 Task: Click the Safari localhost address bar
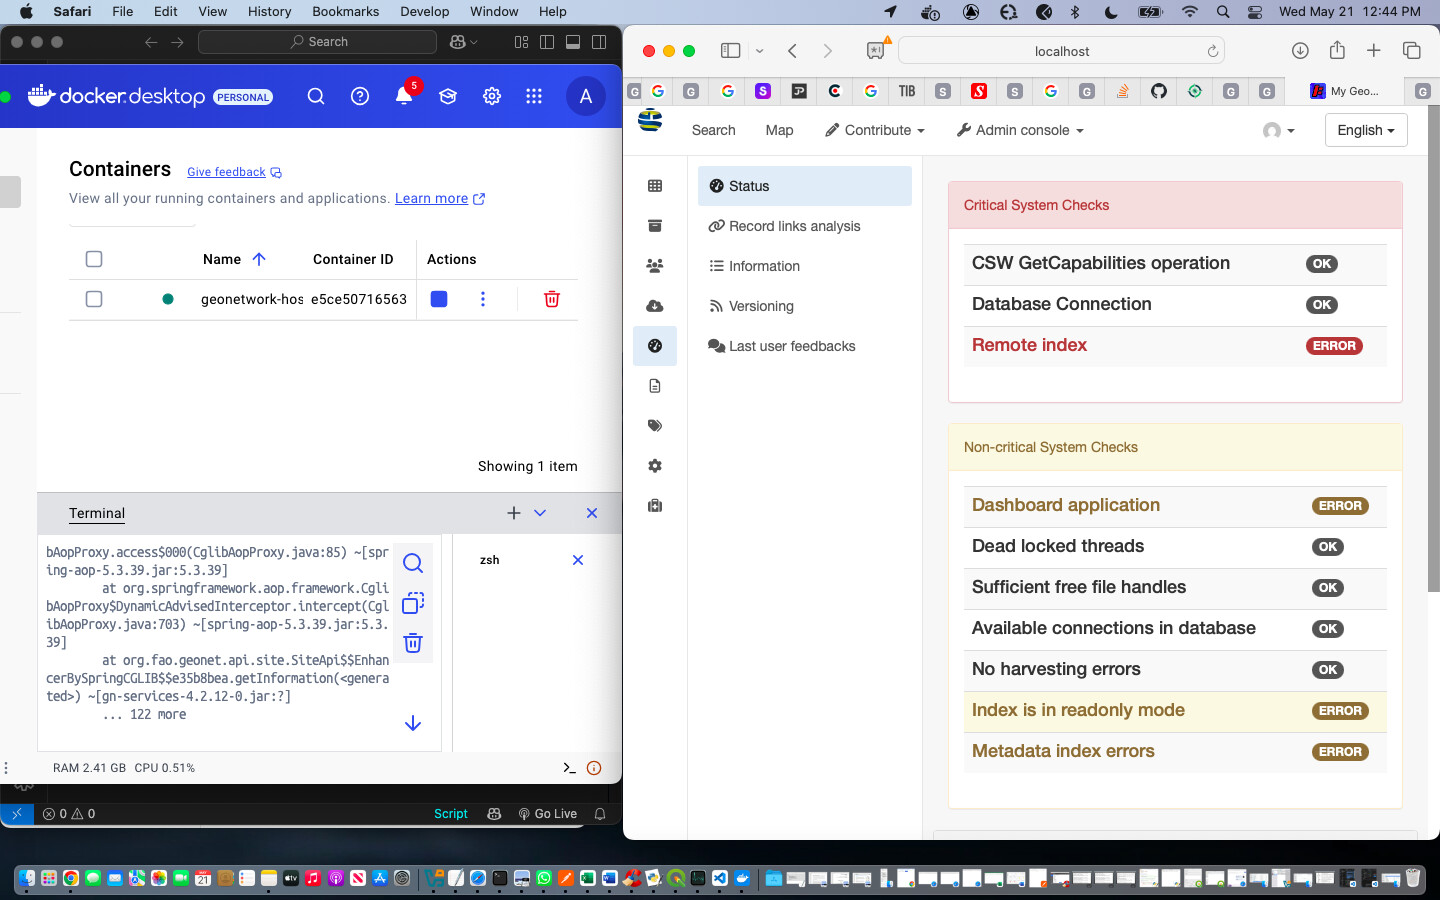point(1061,51)
